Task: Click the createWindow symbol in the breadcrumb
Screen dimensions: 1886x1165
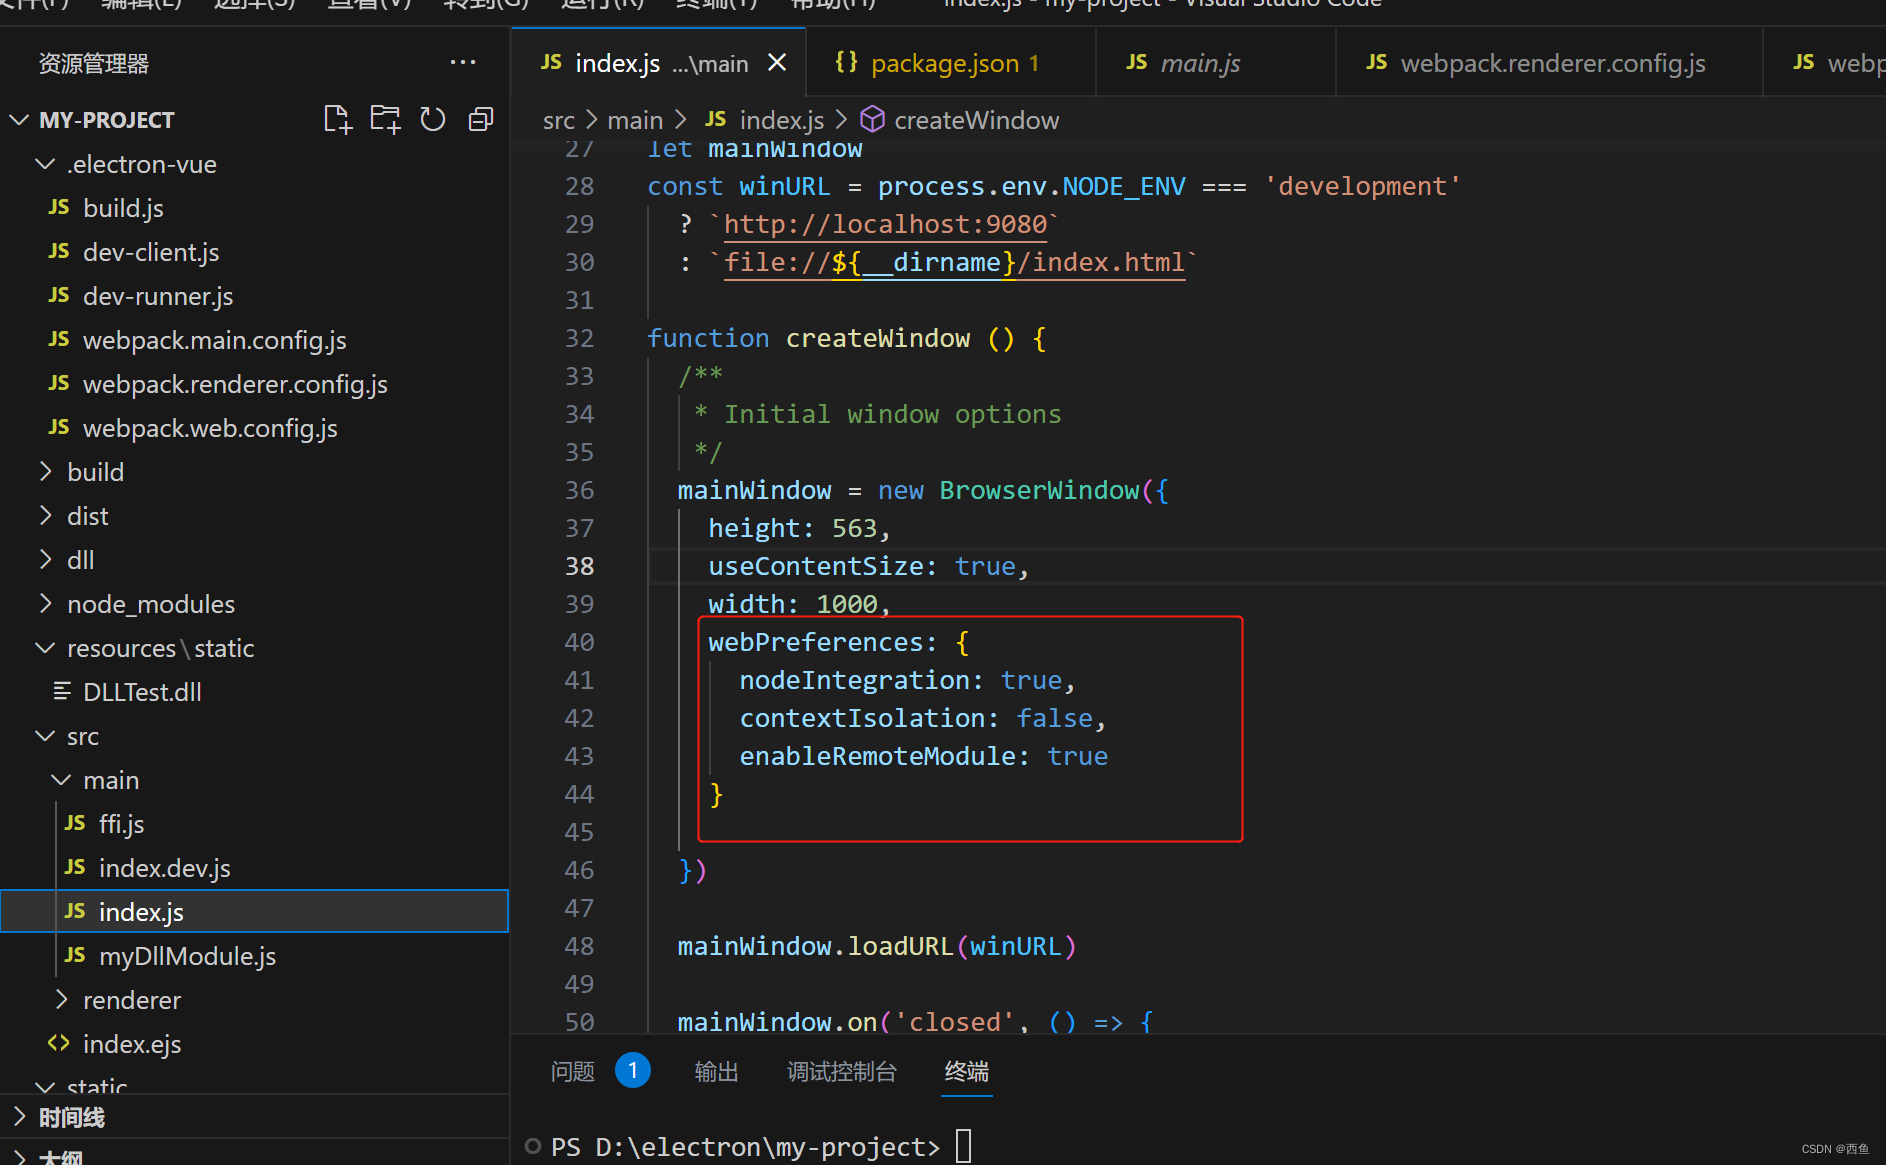Action: pos(975,119)
